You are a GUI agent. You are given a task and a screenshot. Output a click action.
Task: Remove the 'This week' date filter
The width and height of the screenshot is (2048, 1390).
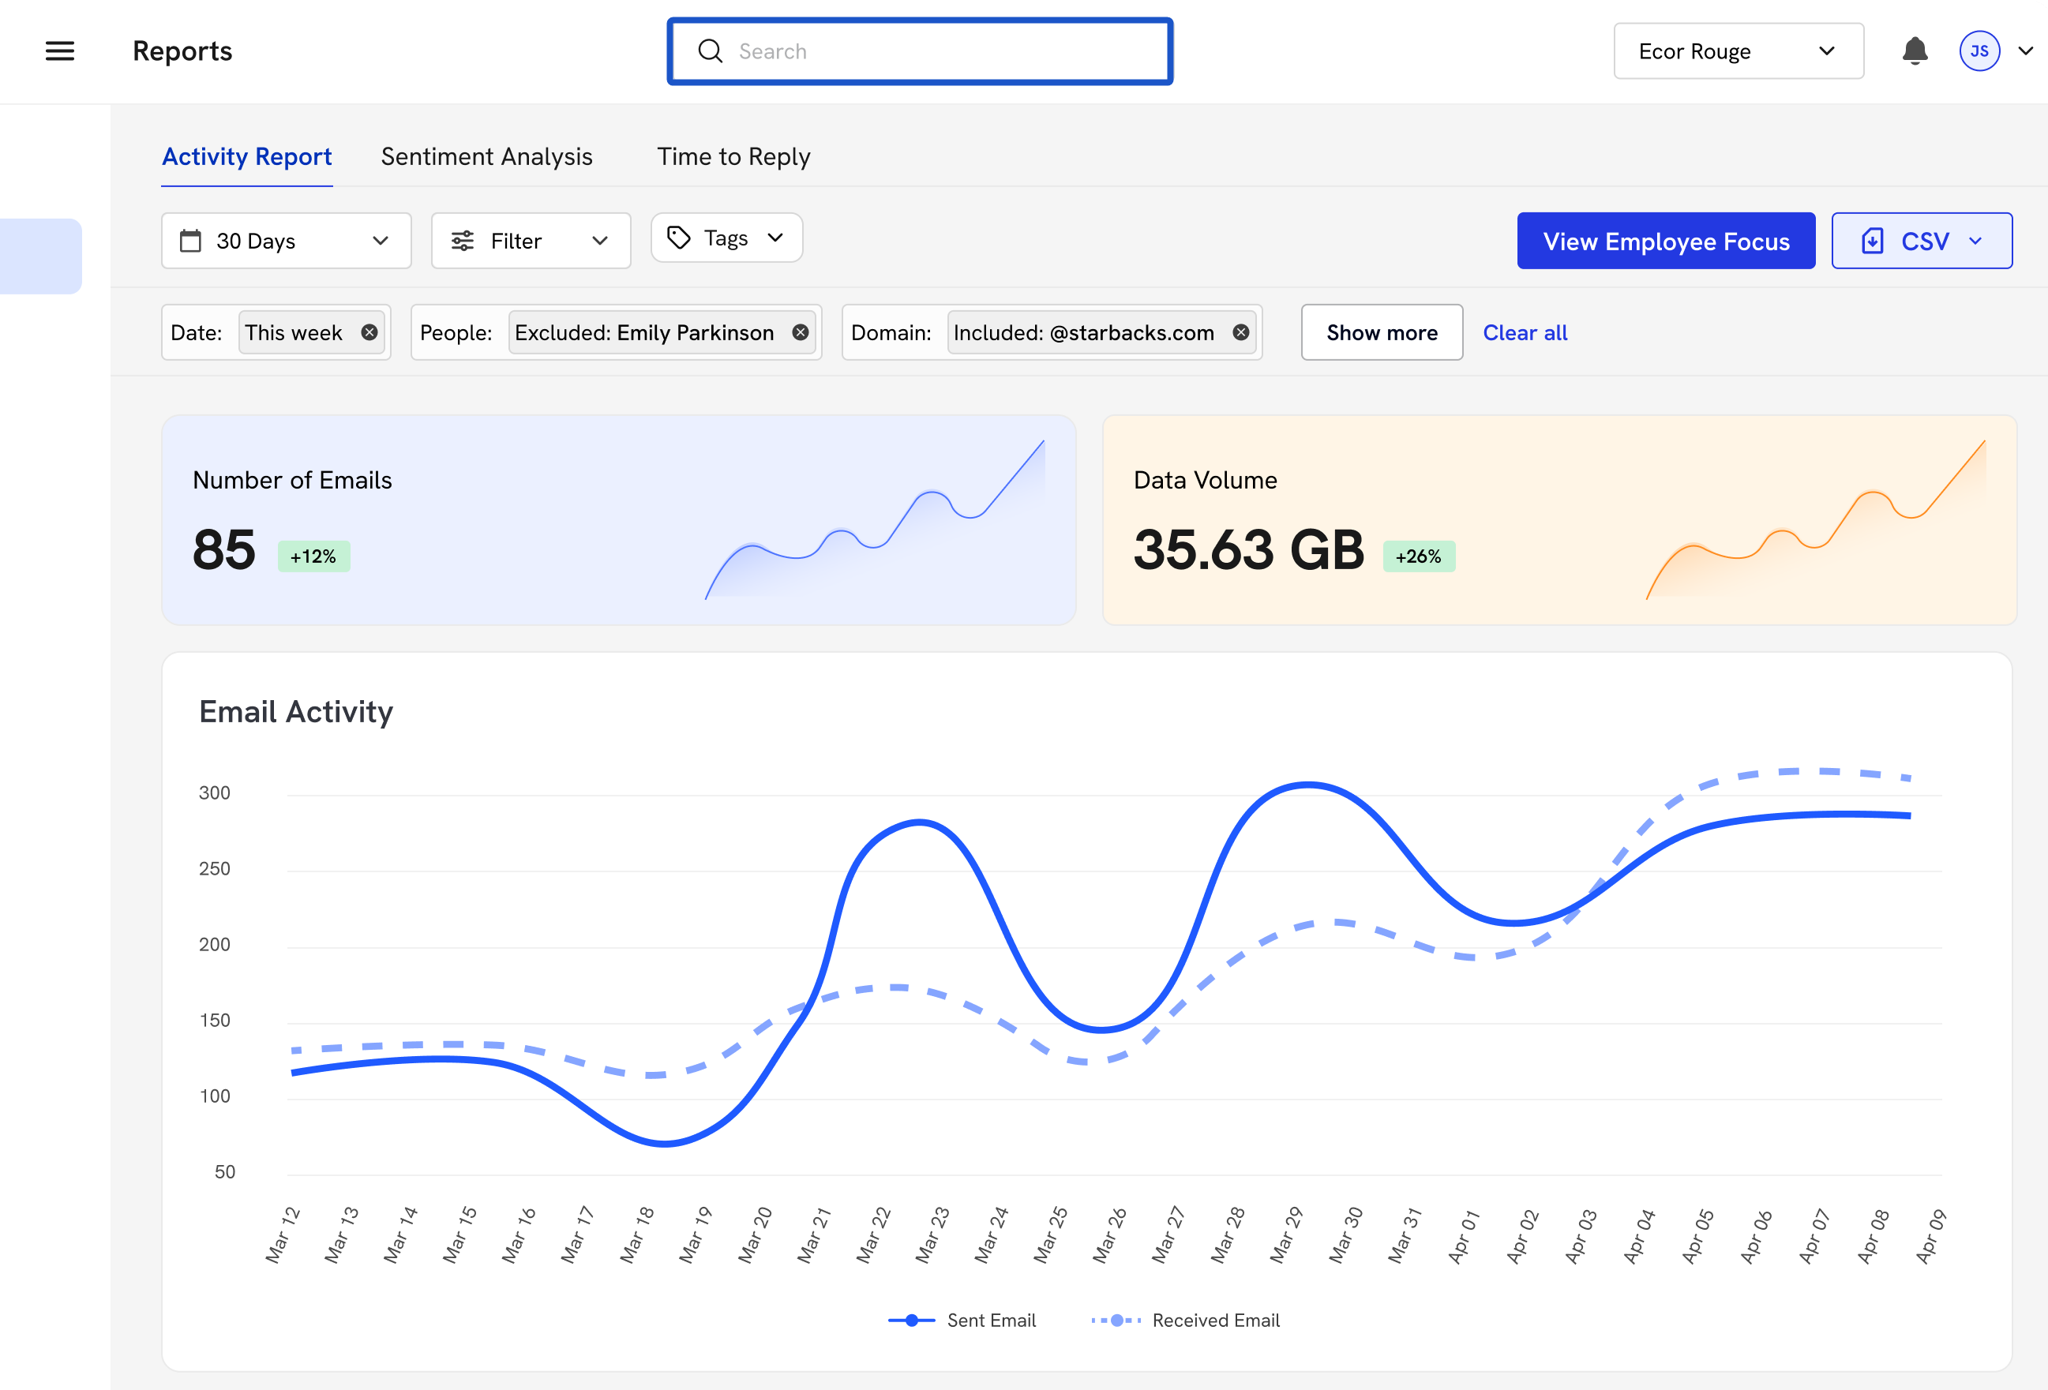coord(369,332)
